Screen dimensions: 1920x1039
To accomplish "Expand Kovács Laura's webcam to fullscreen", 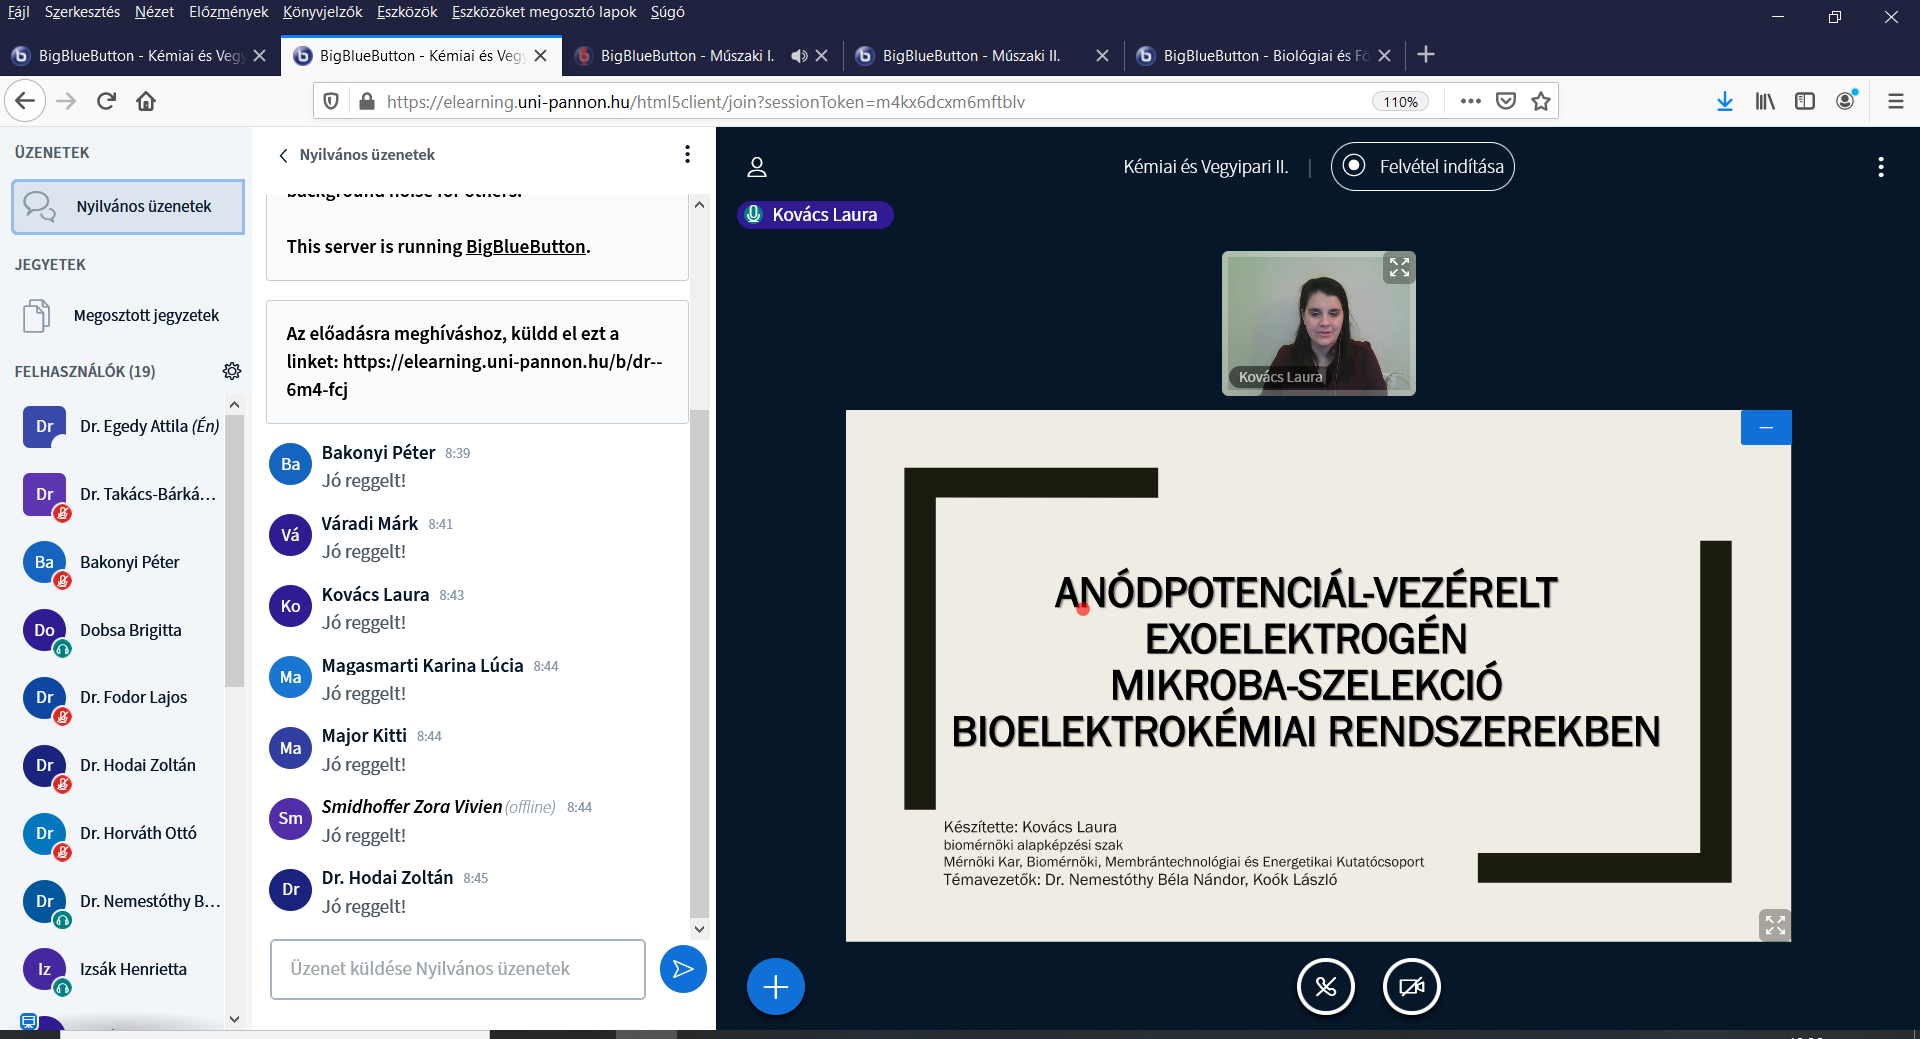I will (1398, 268).
